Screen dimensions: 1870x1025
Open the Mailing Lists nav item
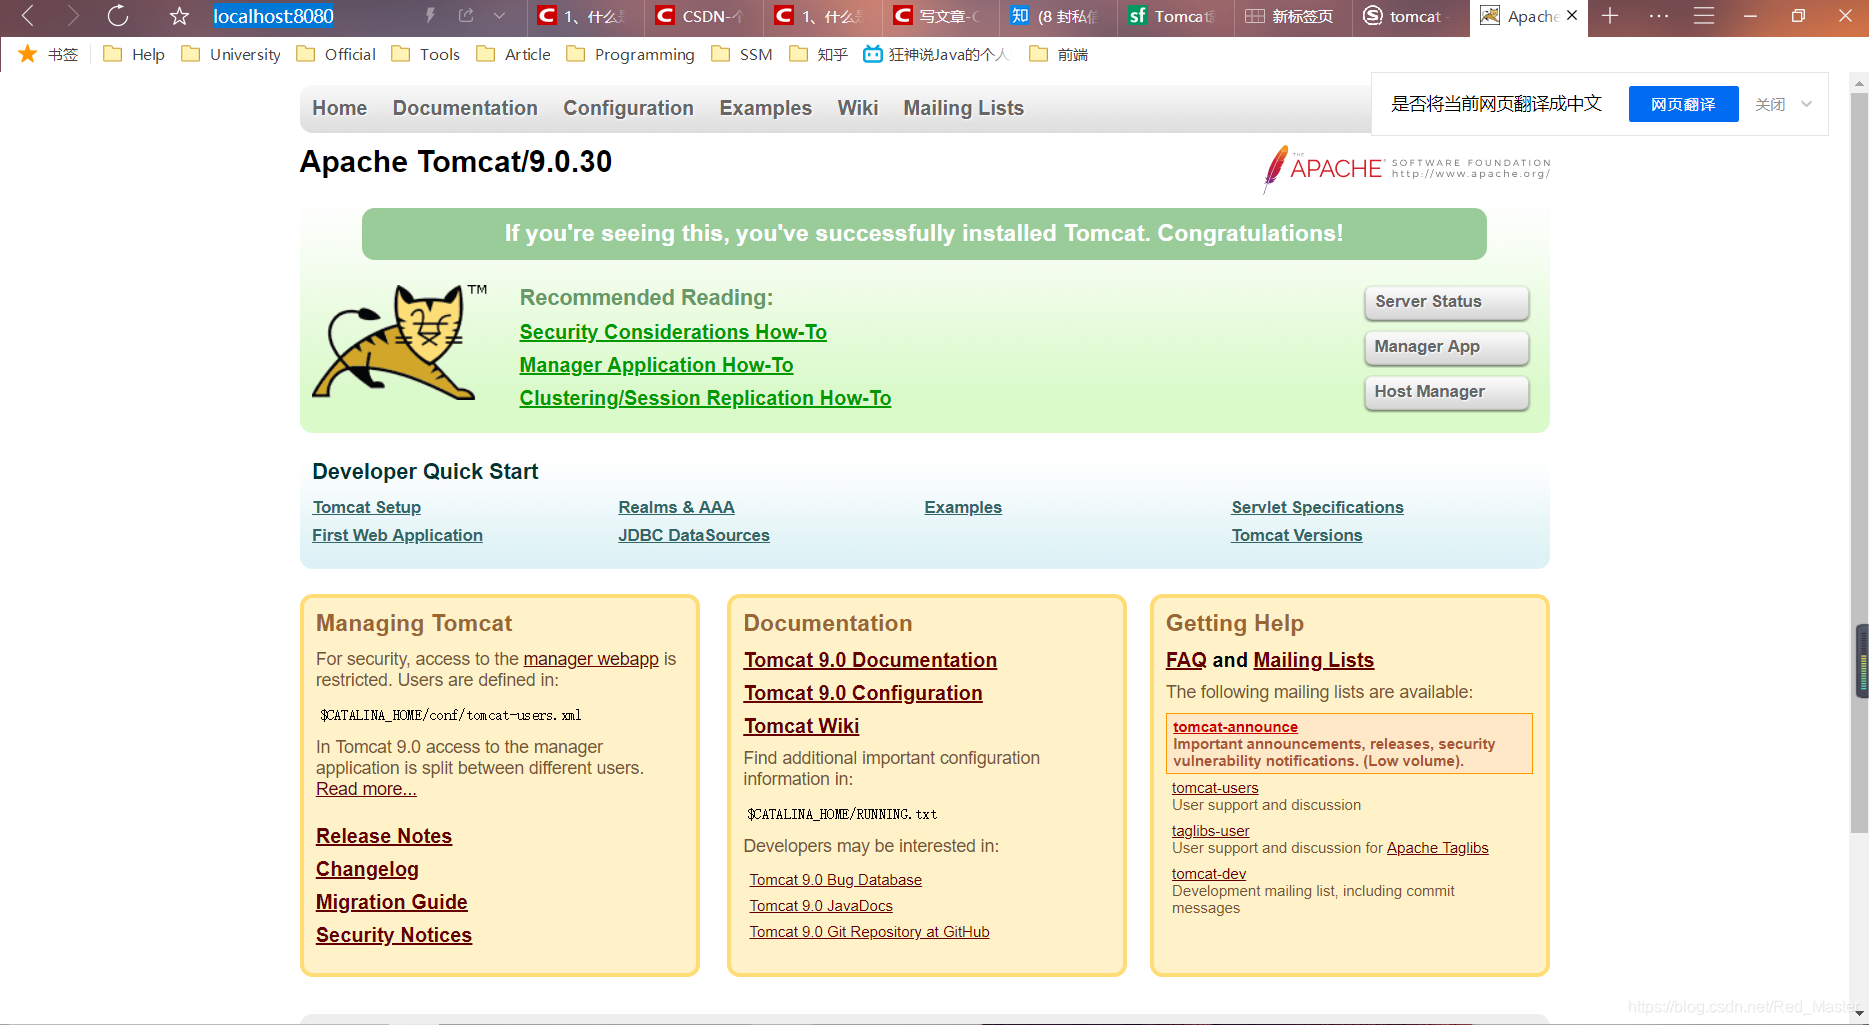[x=963, y=108]
